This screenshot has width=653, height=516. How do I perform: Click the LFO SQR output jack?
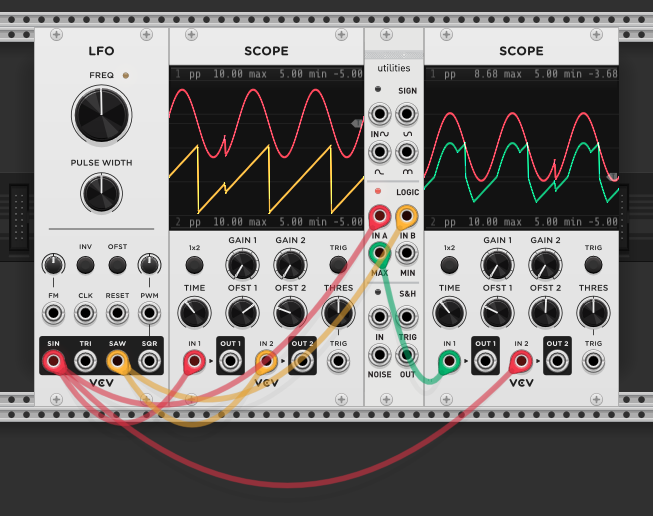[x=149, y=361]
